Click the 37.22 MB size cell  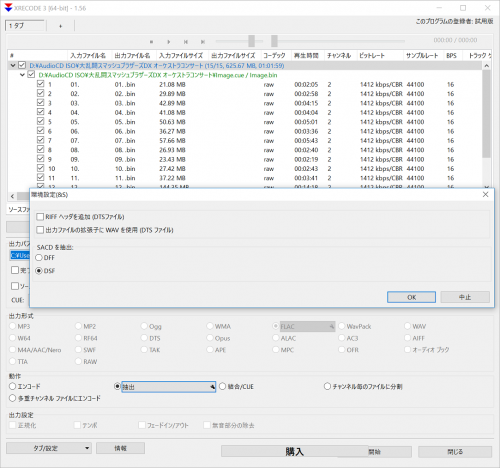pos(172,178)
